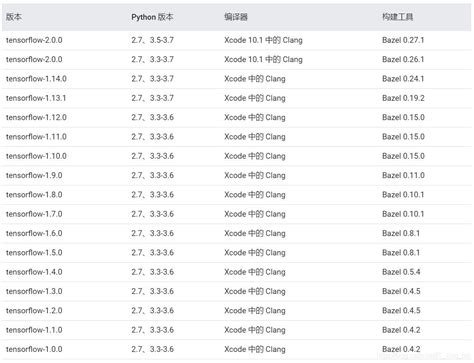The height and width of the screenshot is (363, 474).
Task: Select the tensorflow-1.4.0 version cell
Action: (x=34, y=272)
